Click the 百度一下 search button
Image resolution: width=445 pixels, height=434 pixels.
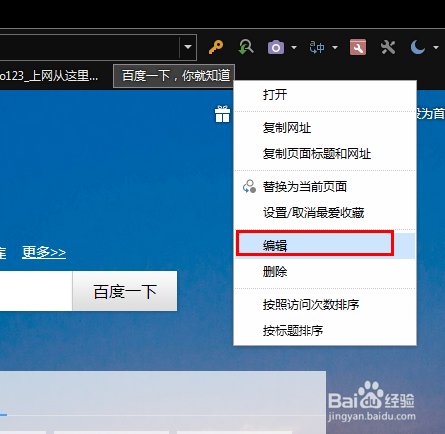coord(125,291)
